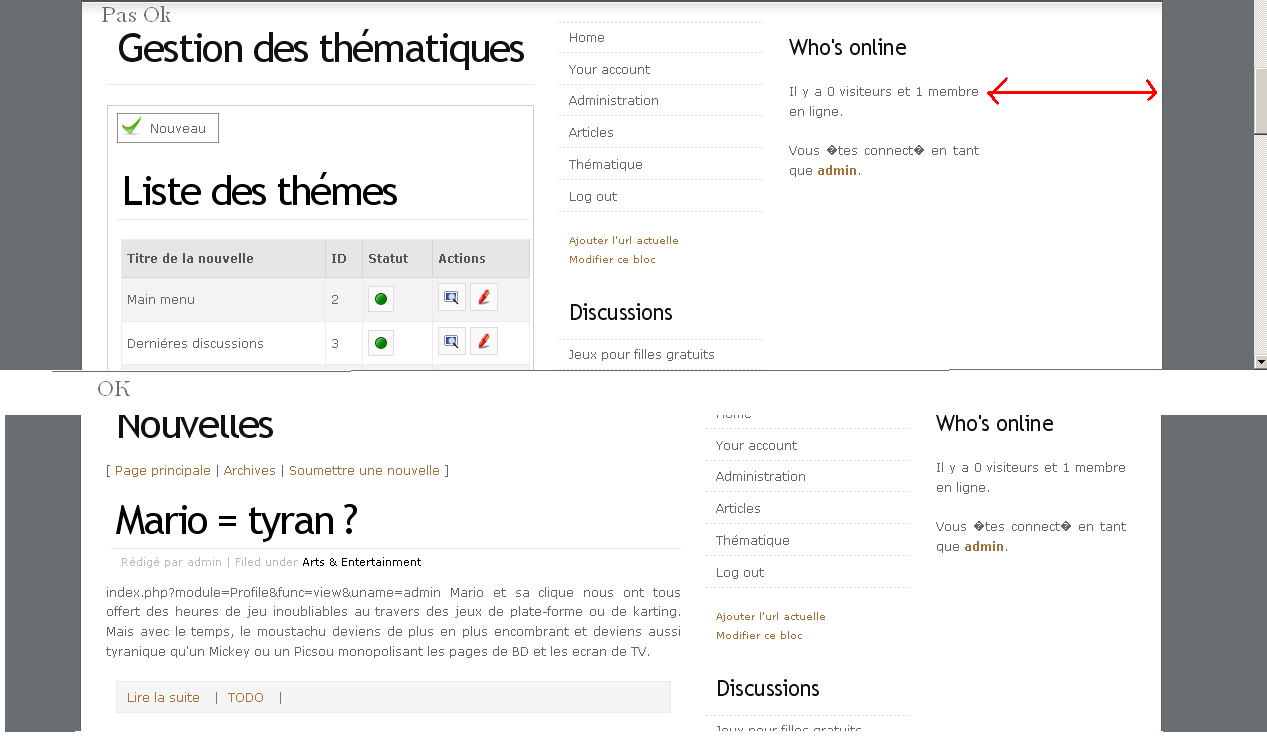Click Discussions heading in OK page

pyautogui.click(x=767, y=688)
